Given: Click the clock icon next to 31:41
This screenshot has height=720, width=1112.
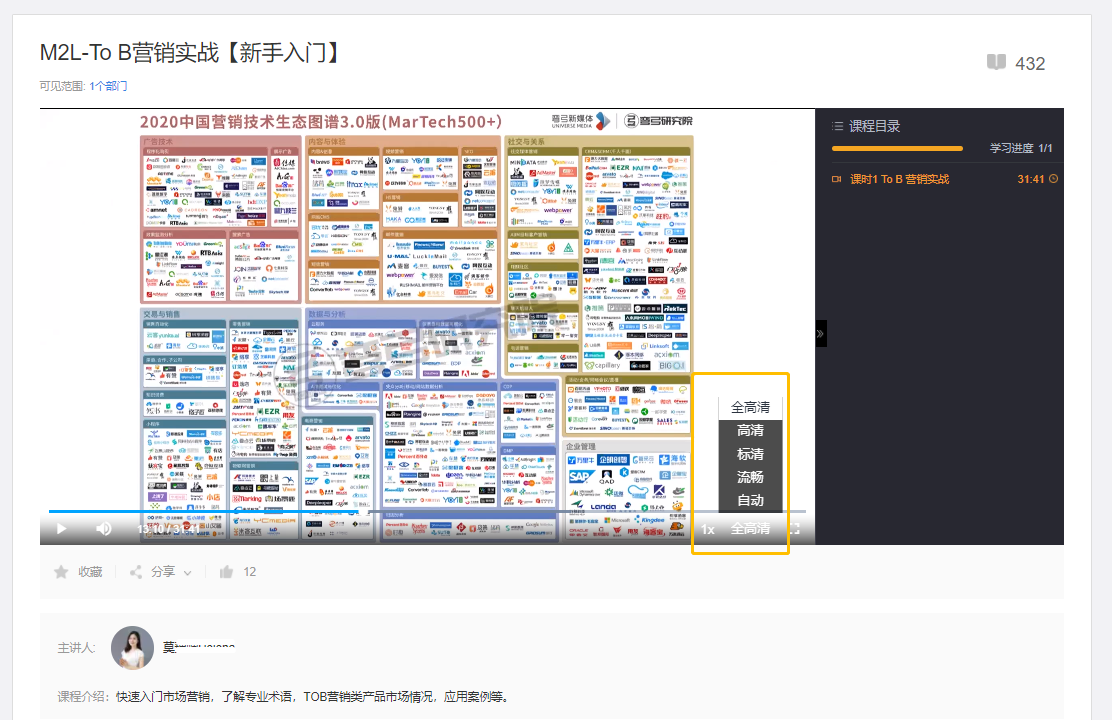Looking at the screenshot, I should point(1054,179).
